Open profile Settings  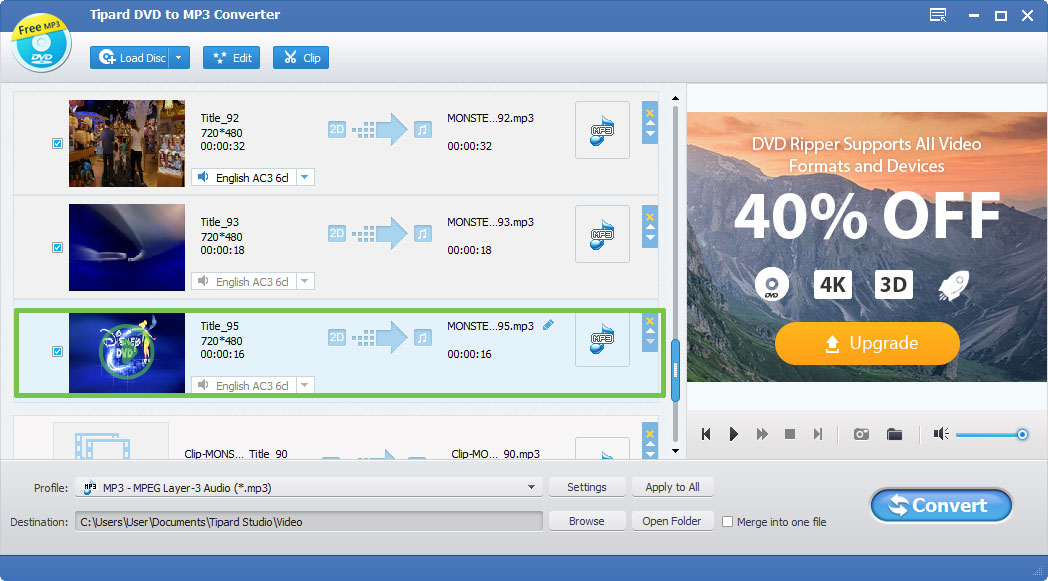tap(587, 487)
